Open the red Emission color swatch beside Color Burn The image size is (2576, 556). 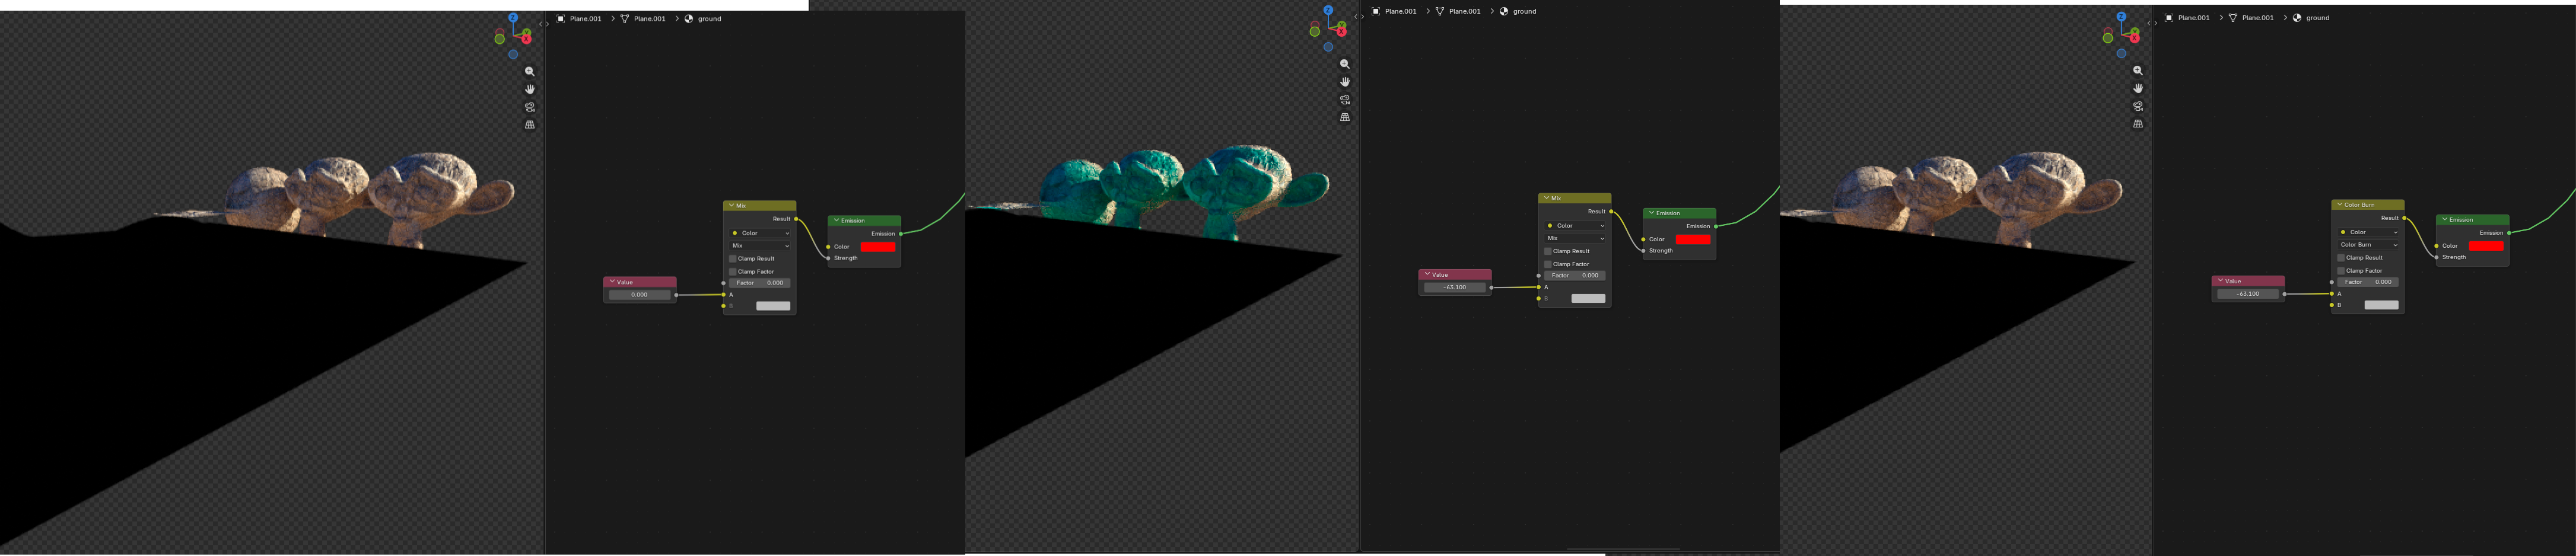(x=2486, y=246)
